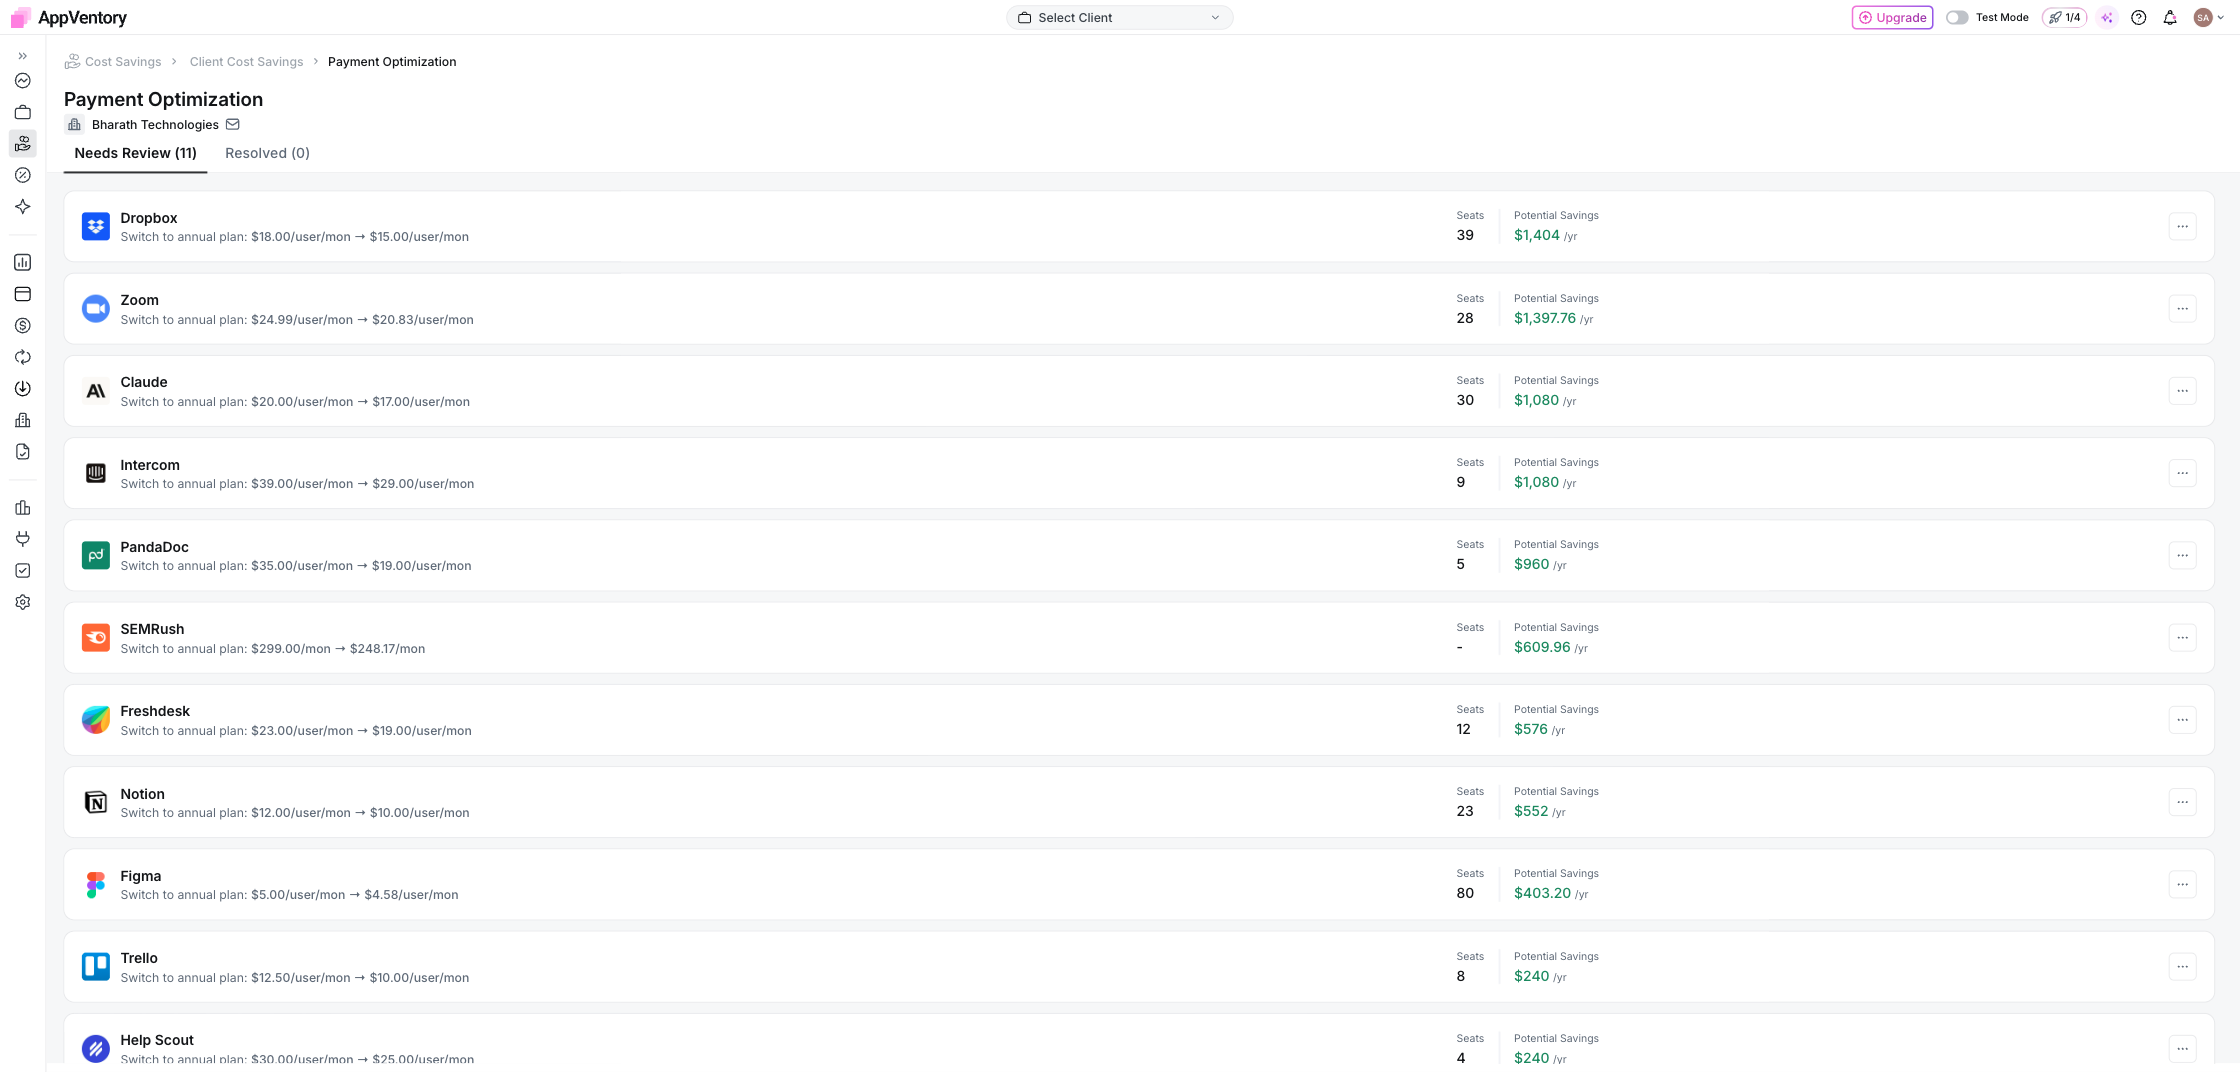Open the circled down-arrow icon in the sidebar
The image size is (2240, 1072).
[22, 389]
